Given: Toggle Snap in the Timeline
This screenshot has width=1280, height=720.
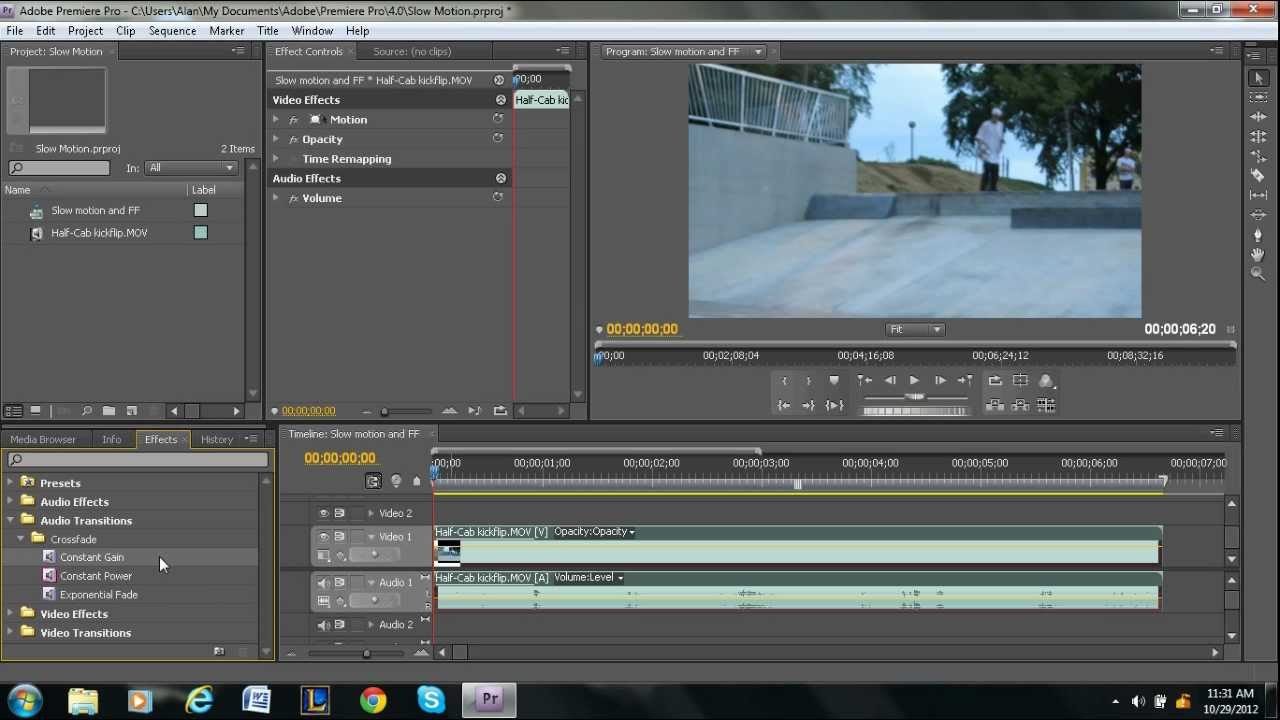Looking at the screenshot, I should (x=373, y=481).
